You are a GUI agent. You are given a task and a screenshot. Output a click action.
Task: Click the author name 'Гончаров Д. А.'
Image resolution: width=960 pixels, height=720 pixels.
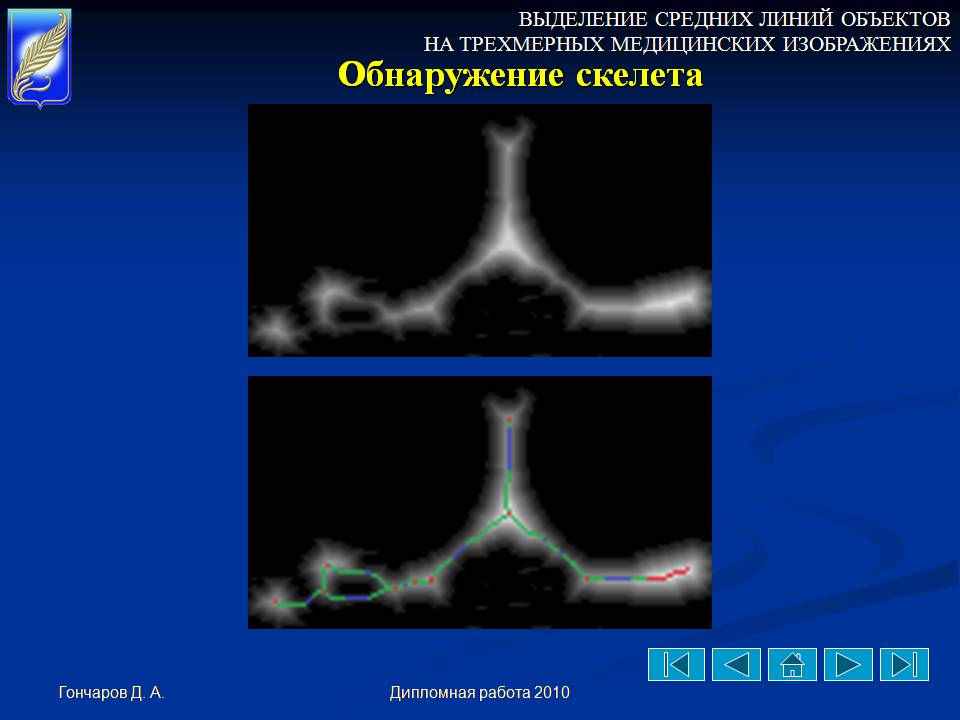(111, 692)
